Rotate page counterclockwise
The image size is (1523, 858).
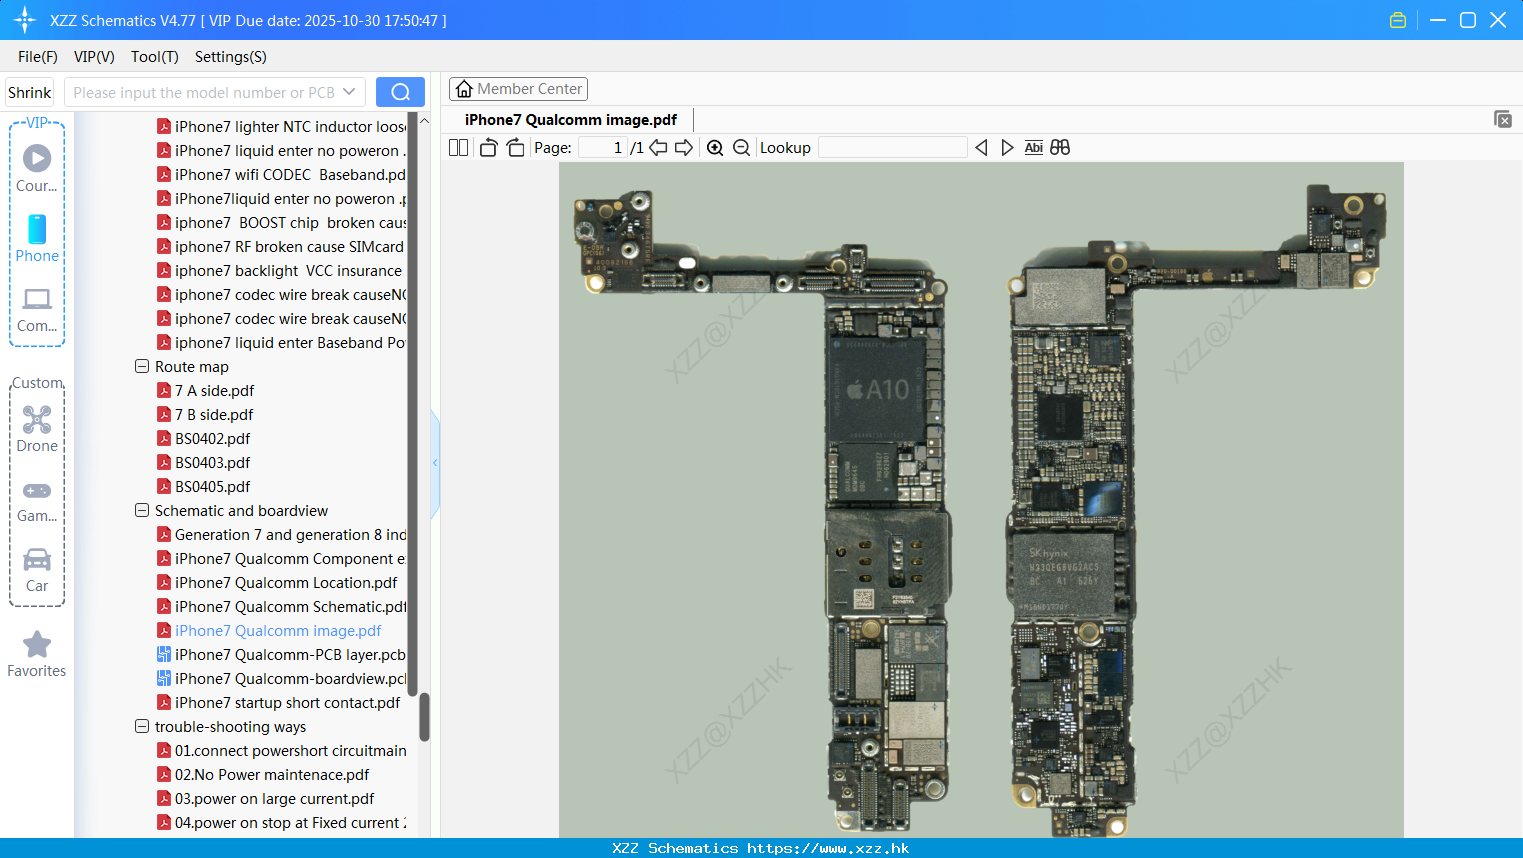(x=488, y=147)
